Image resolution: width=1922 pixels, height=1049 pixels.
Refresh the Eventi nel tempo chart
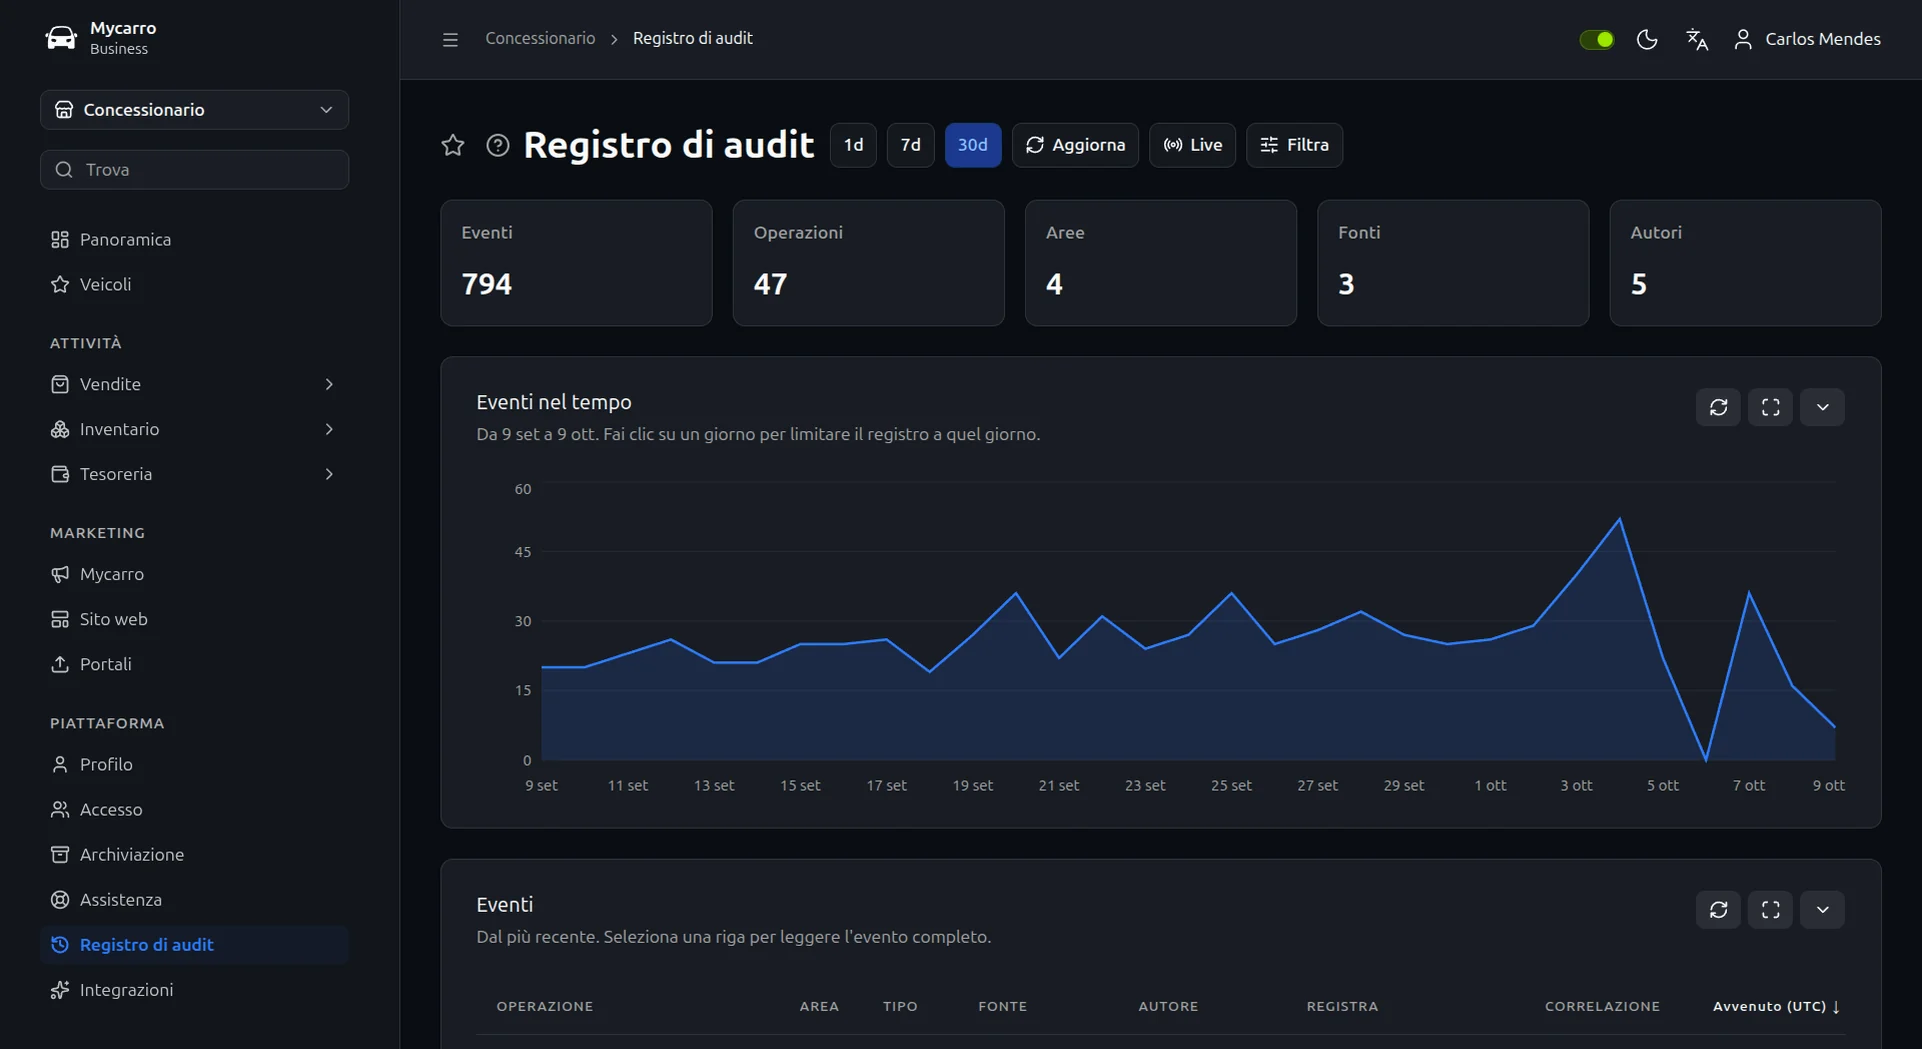(x=1719, y=407)
